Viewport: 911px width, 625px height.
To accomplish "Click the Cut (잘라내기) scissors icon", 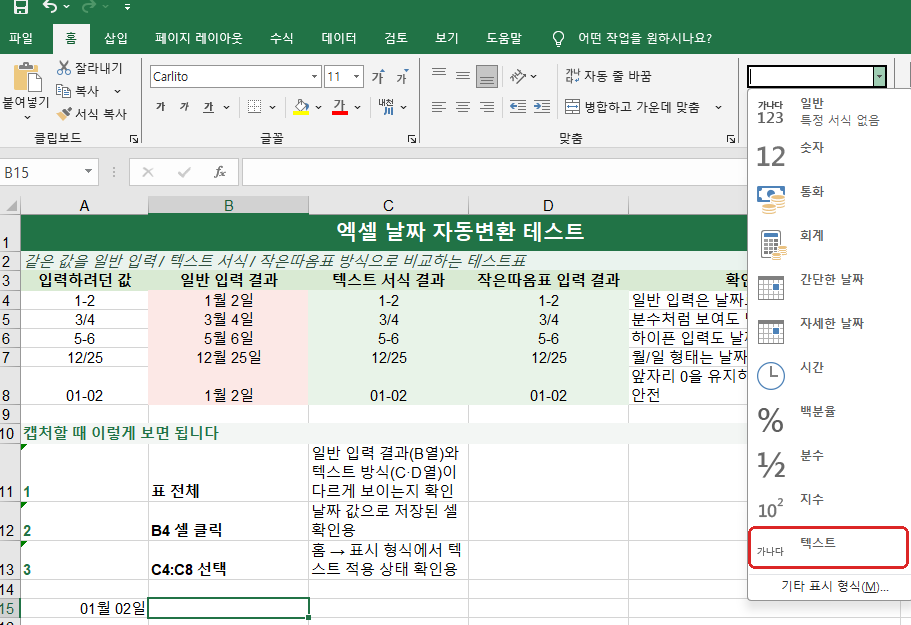I will pos(64,68).
